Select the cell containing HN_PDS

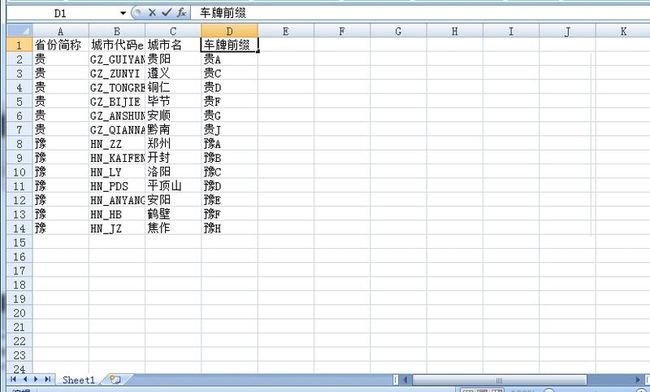[117, 186]
